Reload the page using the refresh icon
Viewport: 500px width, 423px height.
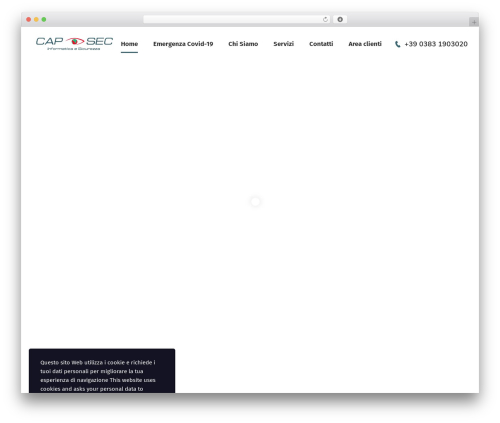(x=325, y=20)
